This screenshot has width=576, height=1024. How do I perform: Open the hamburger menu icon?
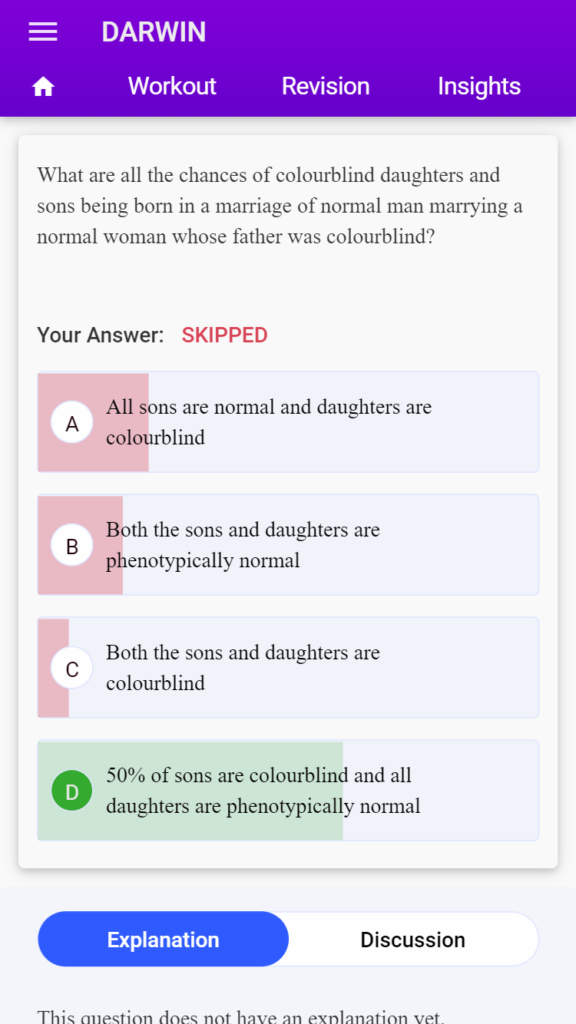point(43,32)
